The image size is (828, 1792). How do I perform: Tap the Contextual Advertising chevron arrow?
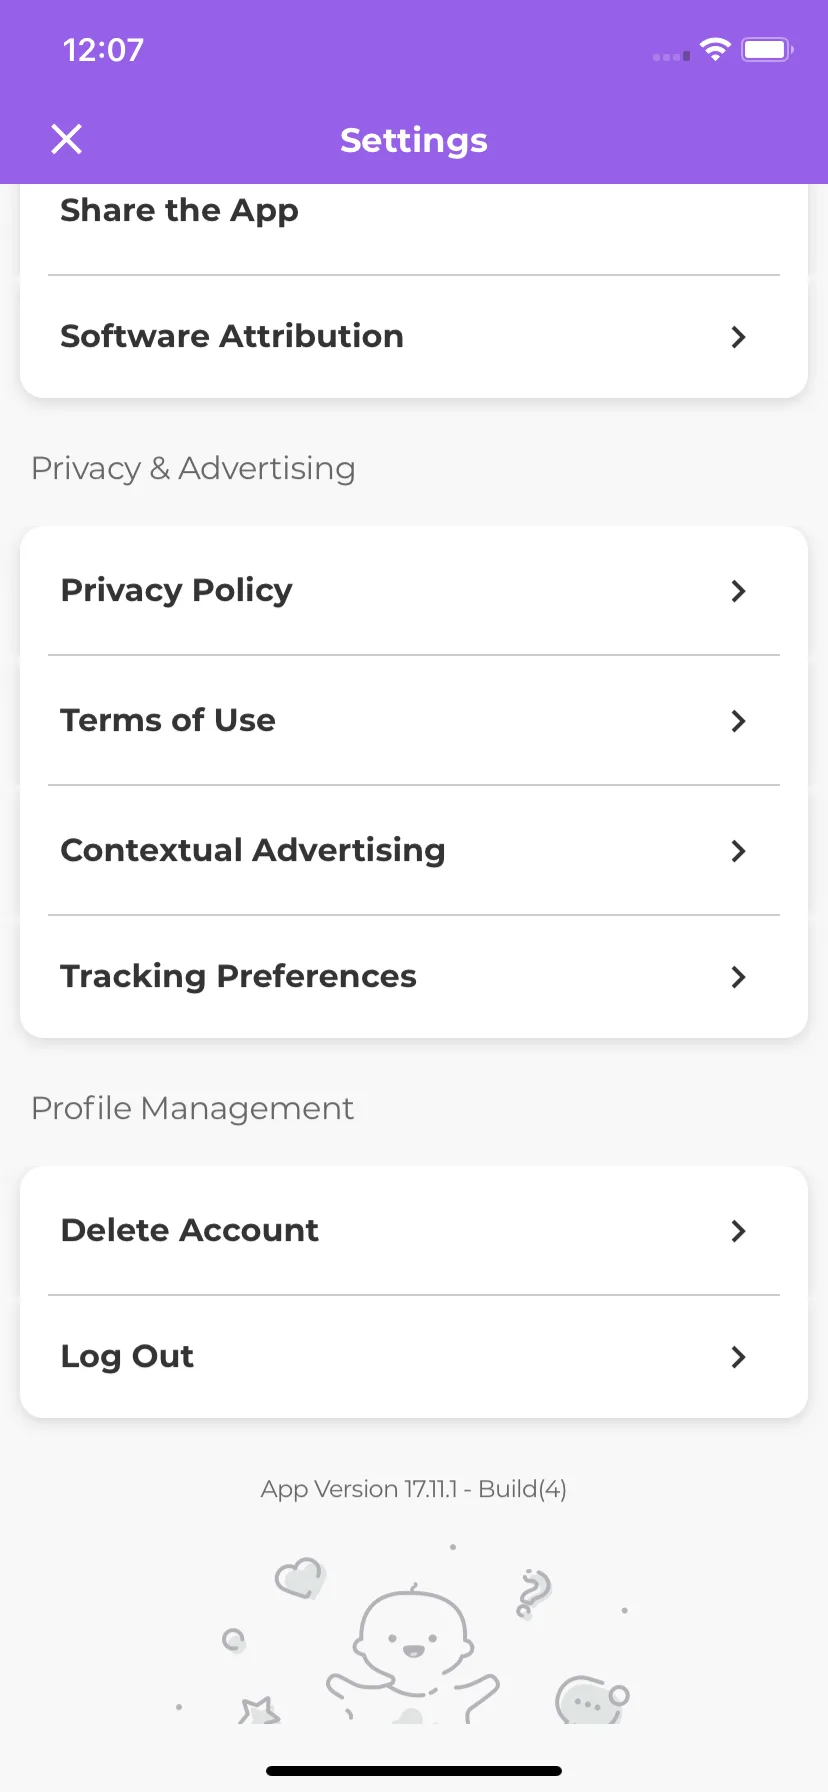pyautogui.click(x=738, y=851)
